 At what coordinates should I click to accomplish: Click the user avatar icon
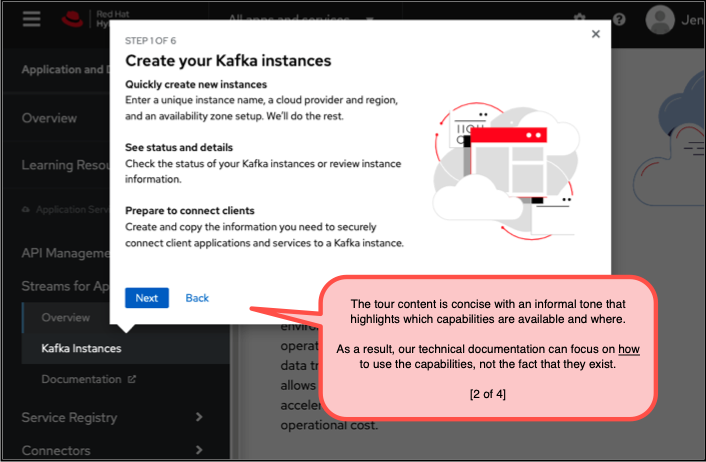point(660,19)
